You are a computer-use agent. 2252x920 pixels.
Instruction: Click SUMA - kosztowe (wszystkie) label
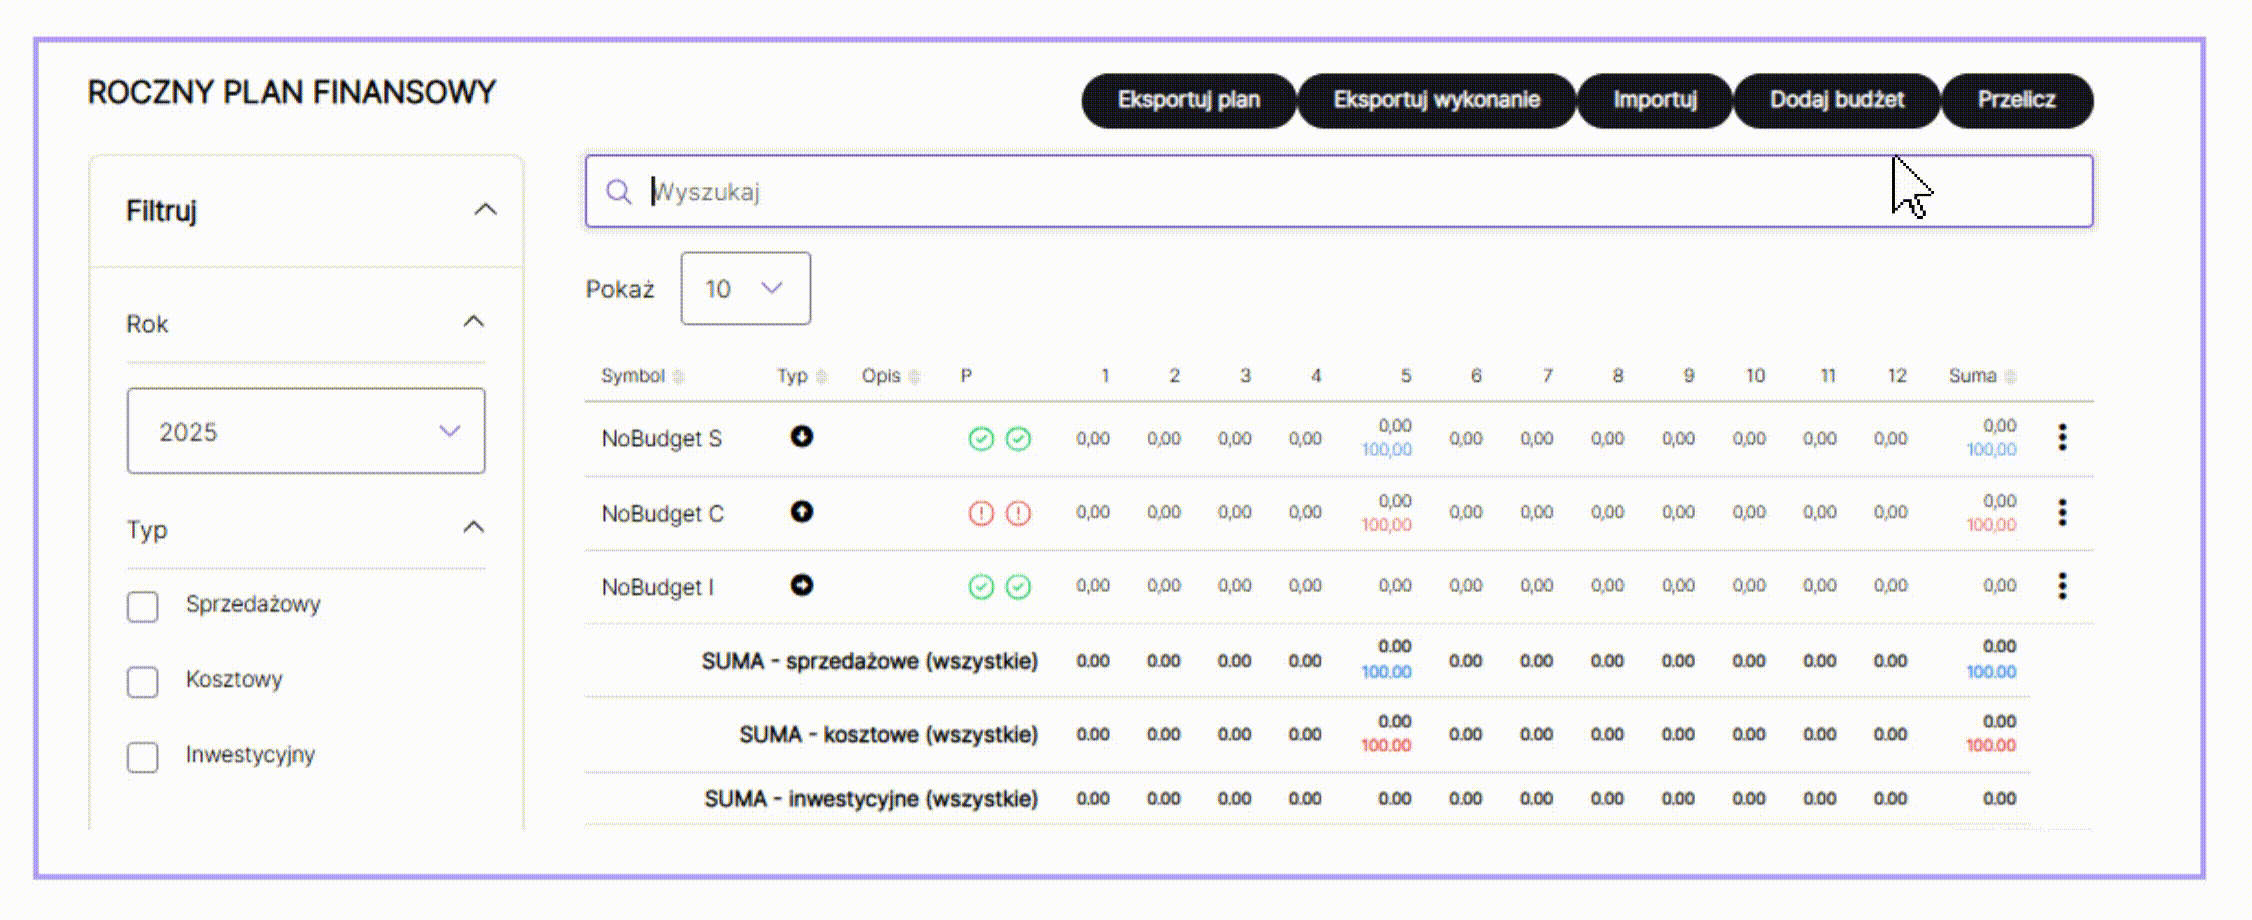889,735
